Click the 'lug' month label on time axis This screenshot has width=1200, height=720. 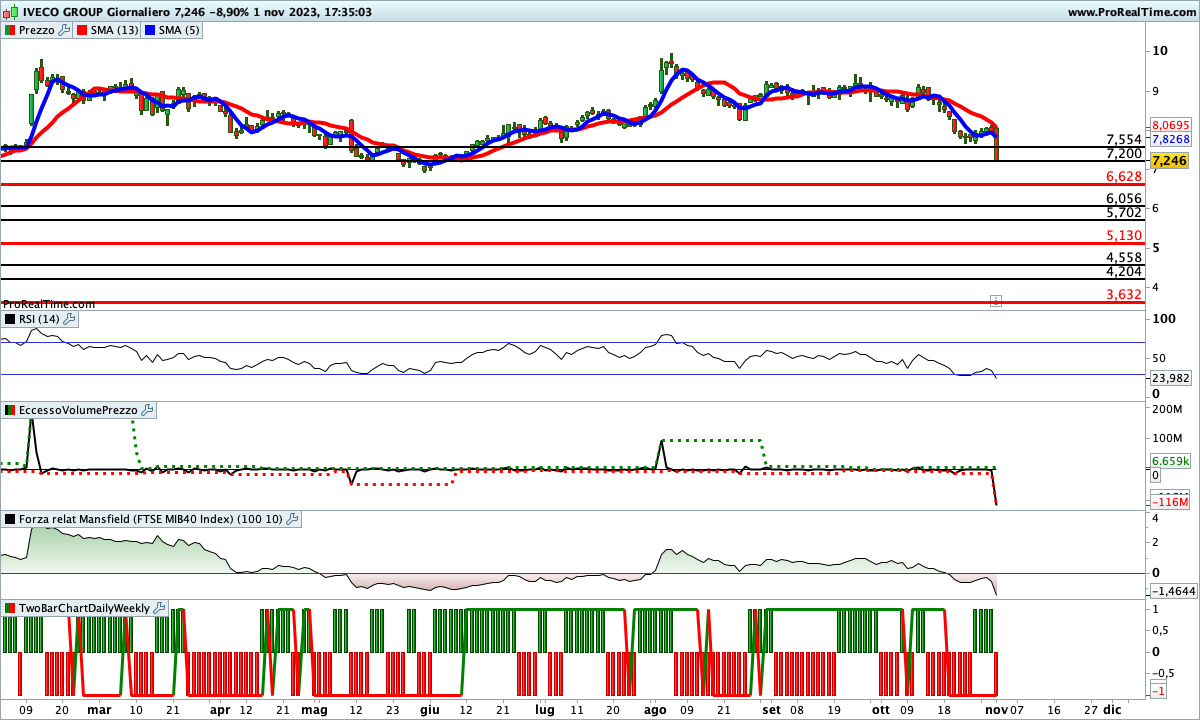click(x=544, y=708)
